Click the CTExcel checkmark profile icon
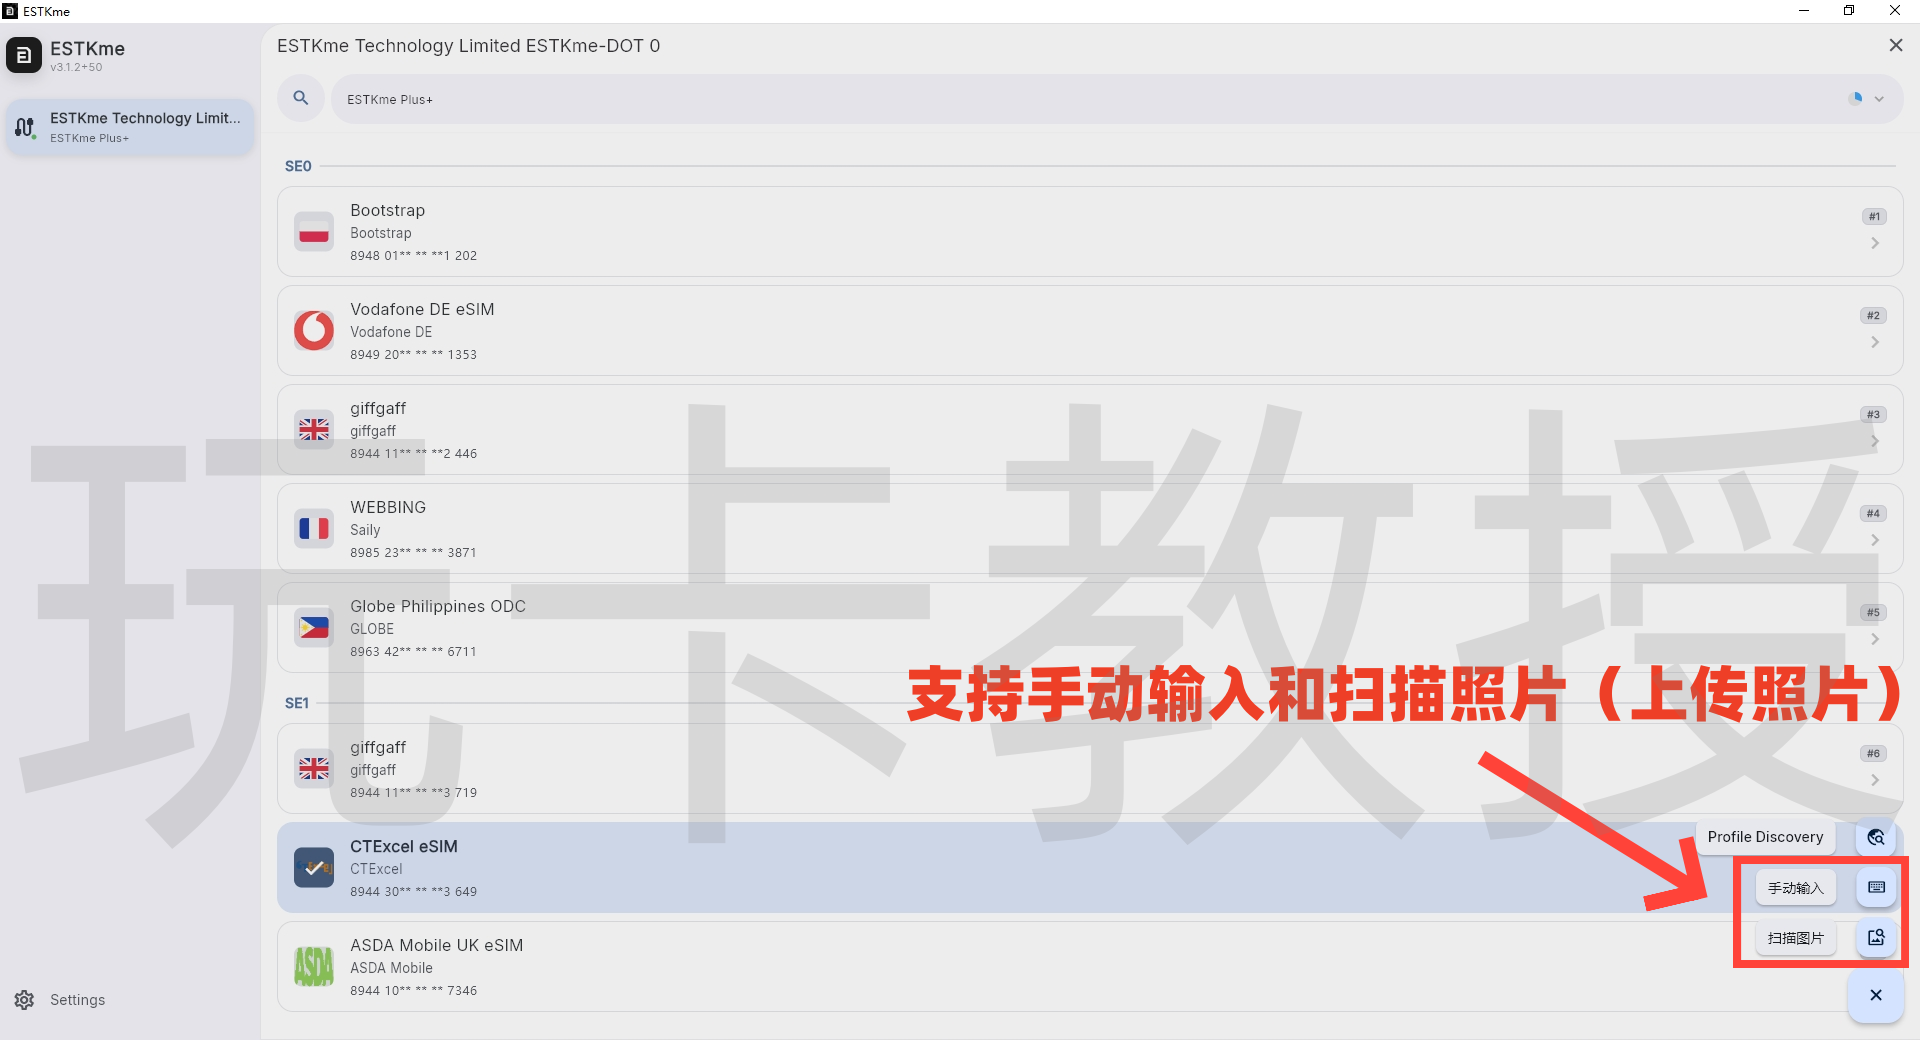 click(x=314, y=867)
